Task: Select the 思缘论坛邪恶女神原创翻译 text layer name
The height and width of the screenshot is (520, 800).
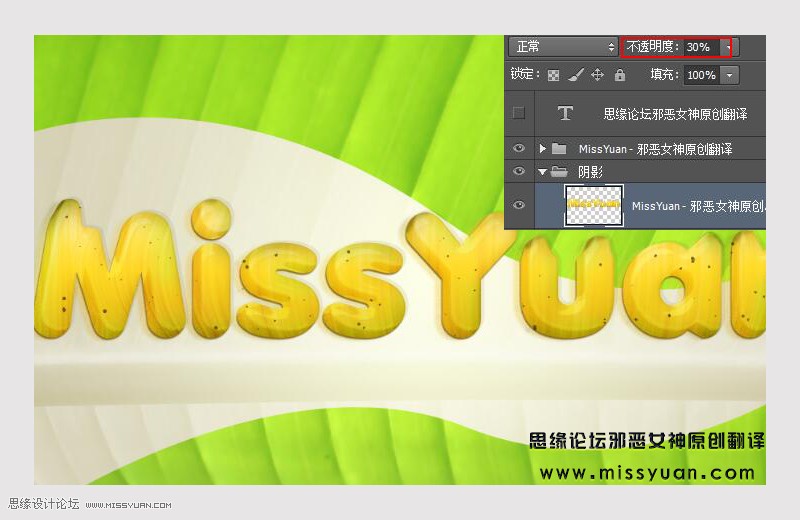Action: pos(675,114)
